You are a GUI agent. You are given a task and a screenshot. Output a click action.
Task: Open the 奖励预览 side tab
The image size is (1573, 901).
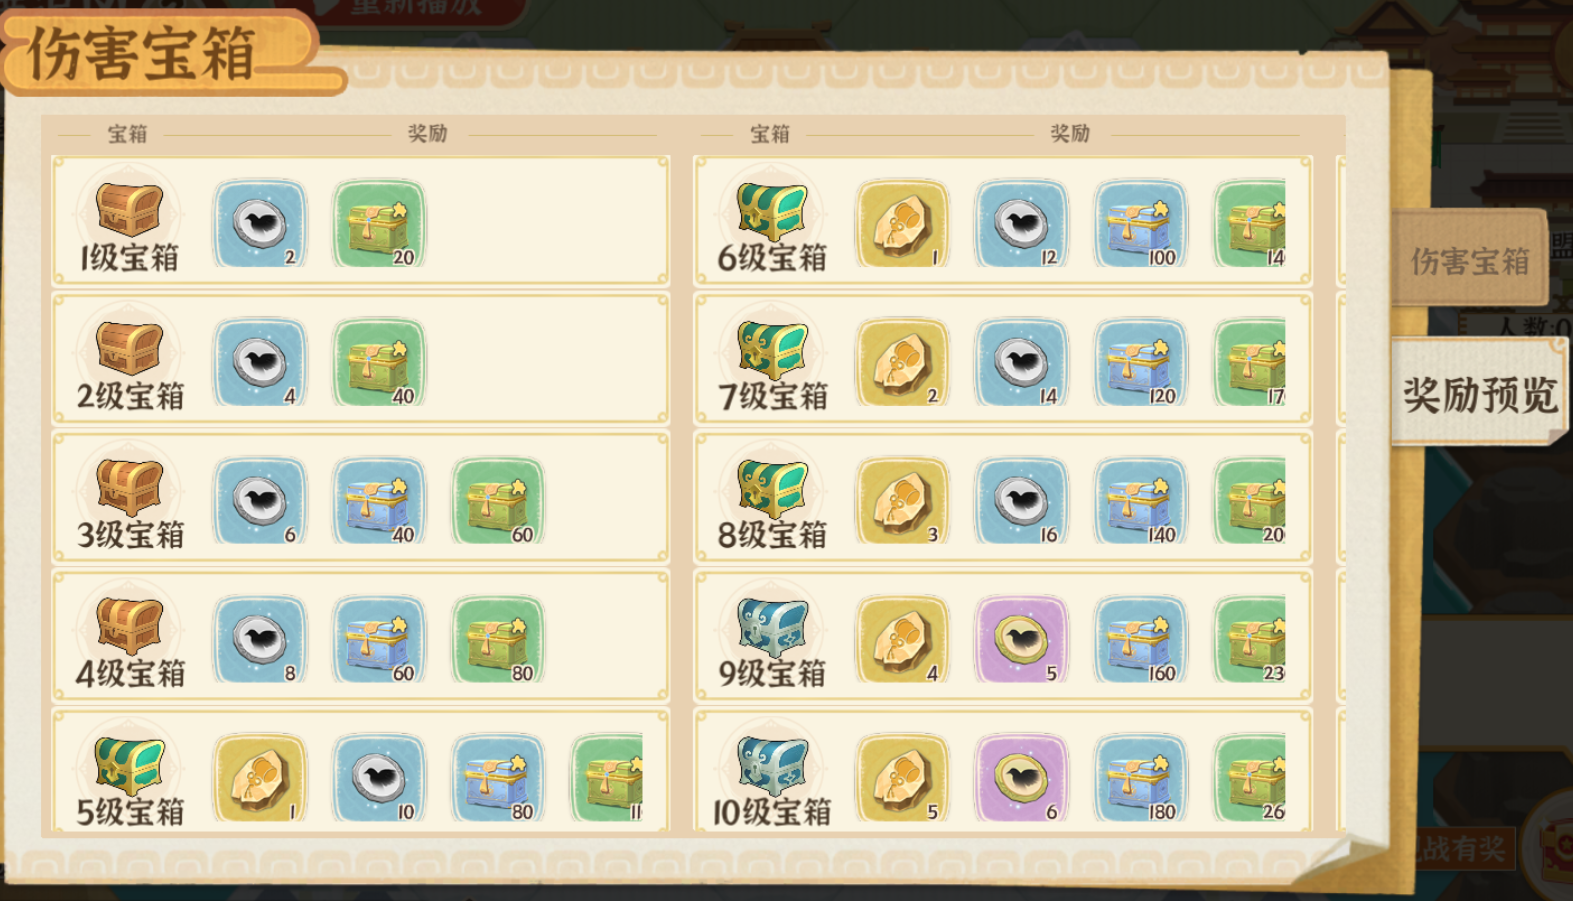pyautogui.click(x=1480, y=393)
